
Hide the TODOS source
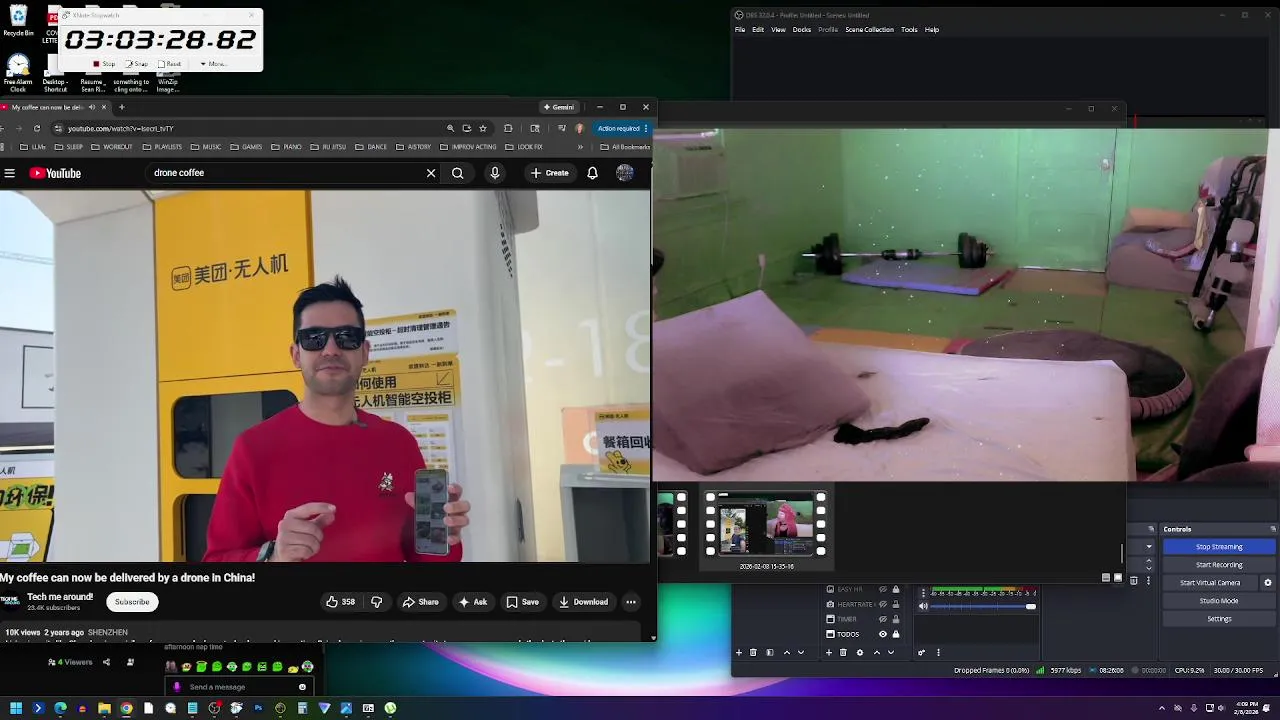[883, 634]
